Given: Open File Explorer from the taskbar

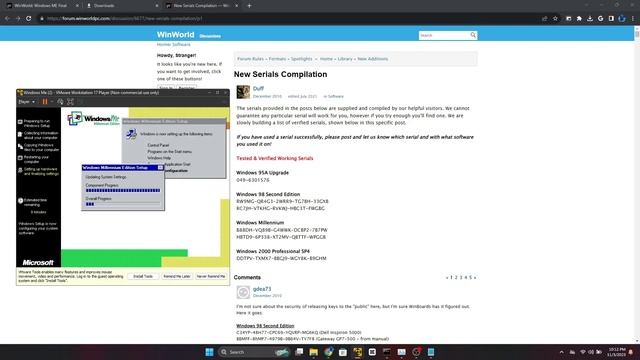Looking at the screenshot, I should click(313, 352).
